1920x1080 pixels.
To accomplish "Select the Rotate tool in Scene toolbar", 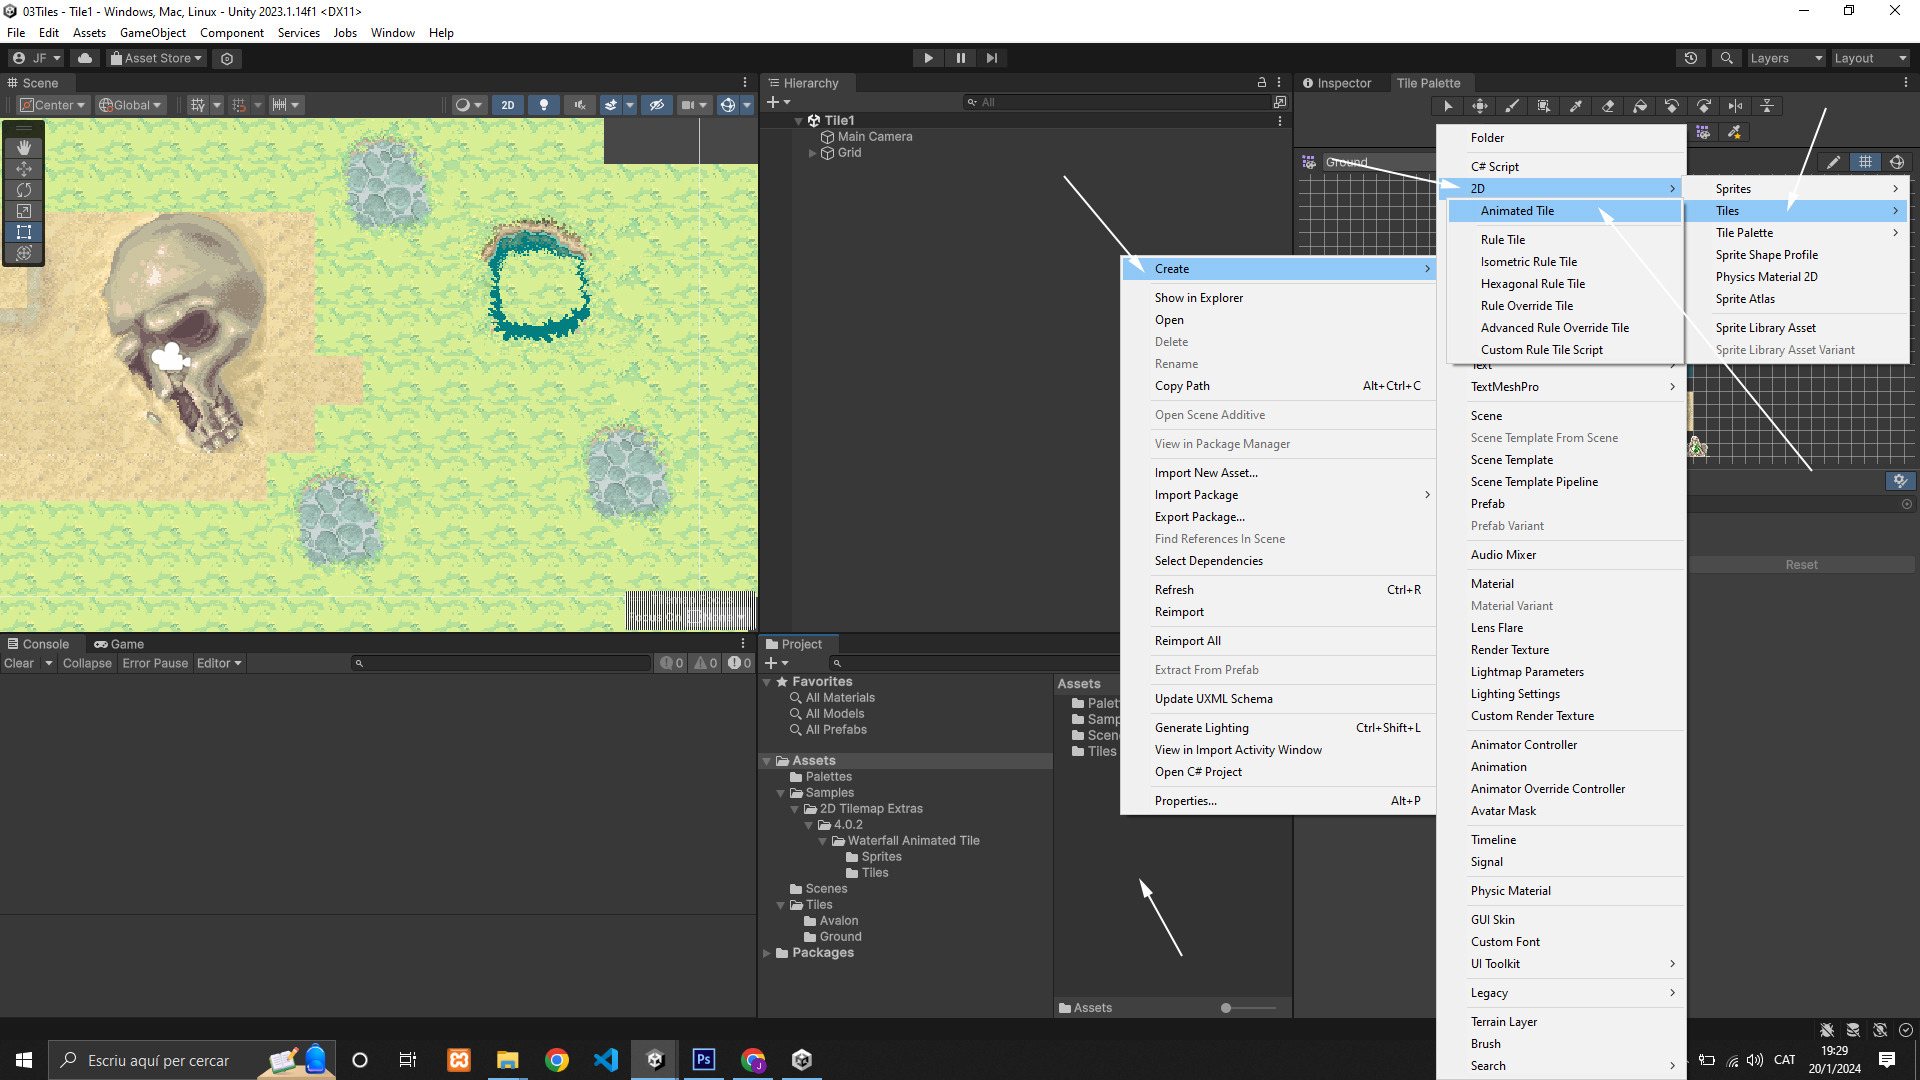I will (x=24, y=189).
